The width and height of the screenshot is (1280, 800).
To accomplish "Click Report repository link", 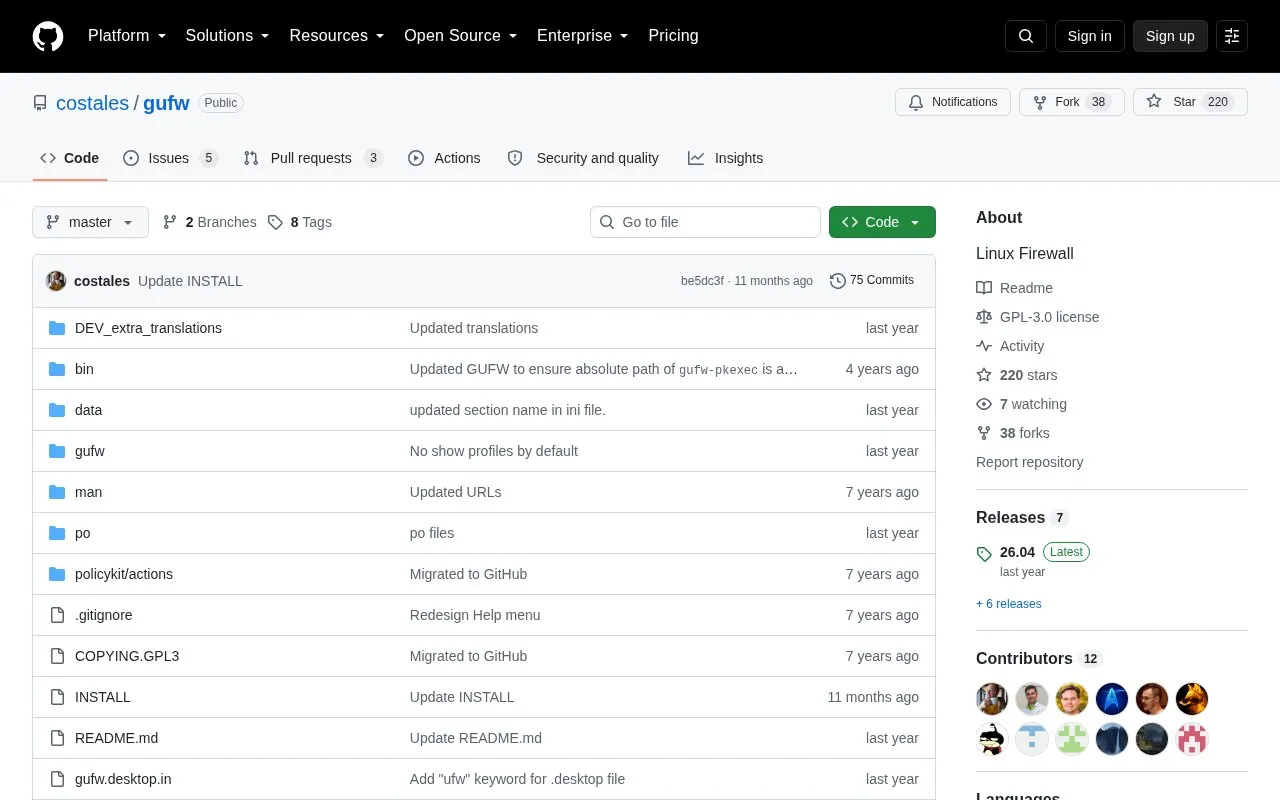I will pyautogui.click(x=1029, y=462).
